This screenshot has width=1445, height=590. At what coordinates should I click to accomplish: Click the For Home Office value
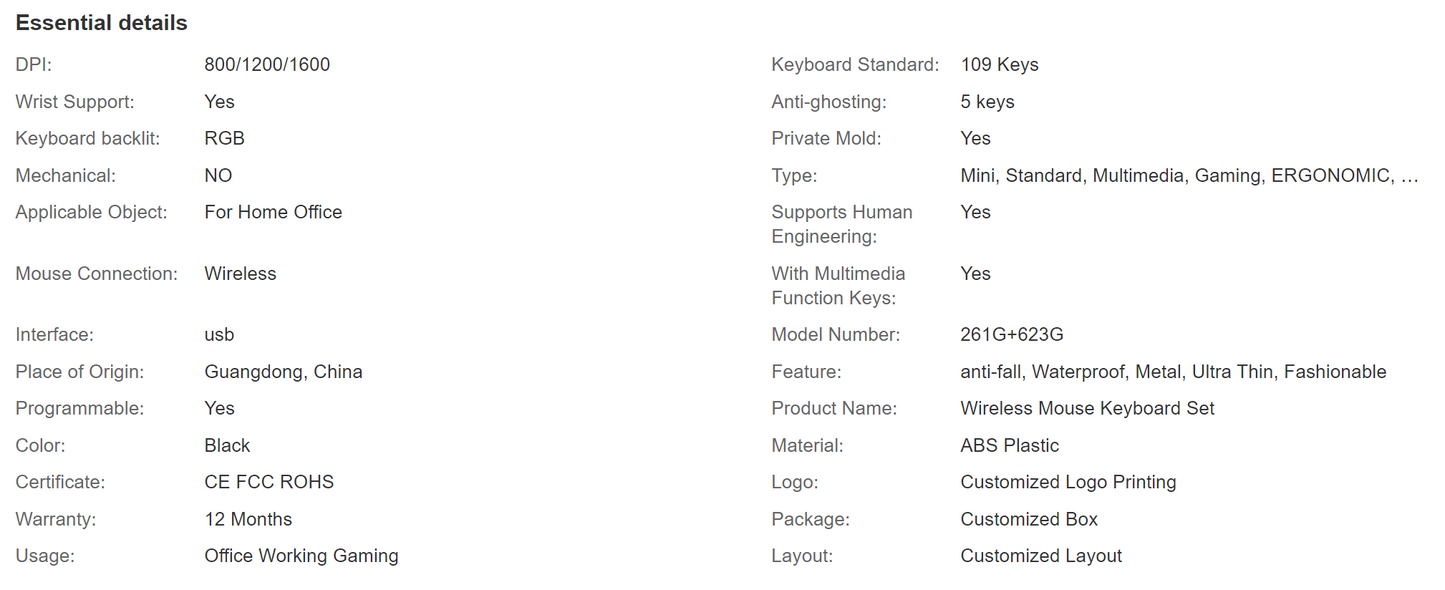[x=273, y=213]
